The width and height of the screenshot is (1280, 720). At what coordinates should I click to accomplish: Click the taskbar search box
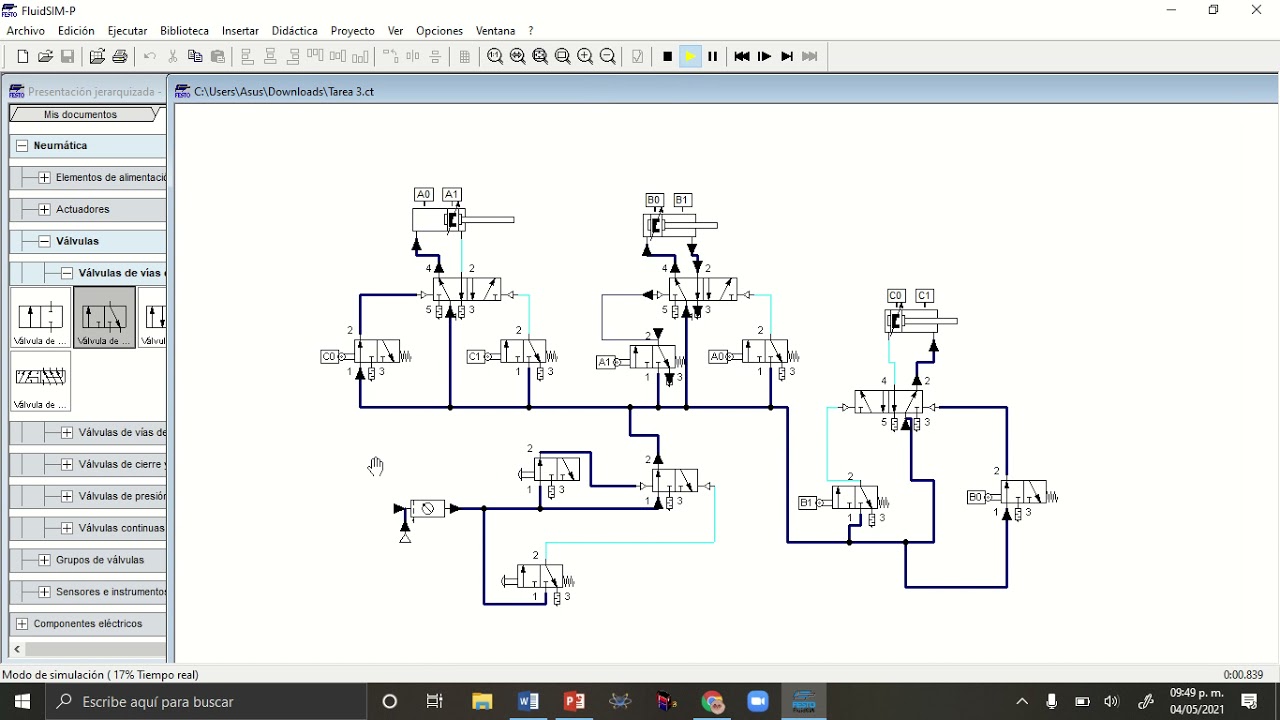208,702
